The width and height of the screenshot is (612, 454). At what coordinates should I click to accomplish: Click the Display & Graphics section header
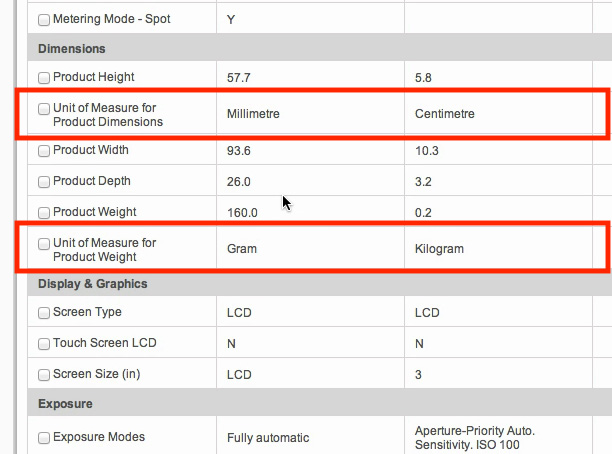(93, 283)
